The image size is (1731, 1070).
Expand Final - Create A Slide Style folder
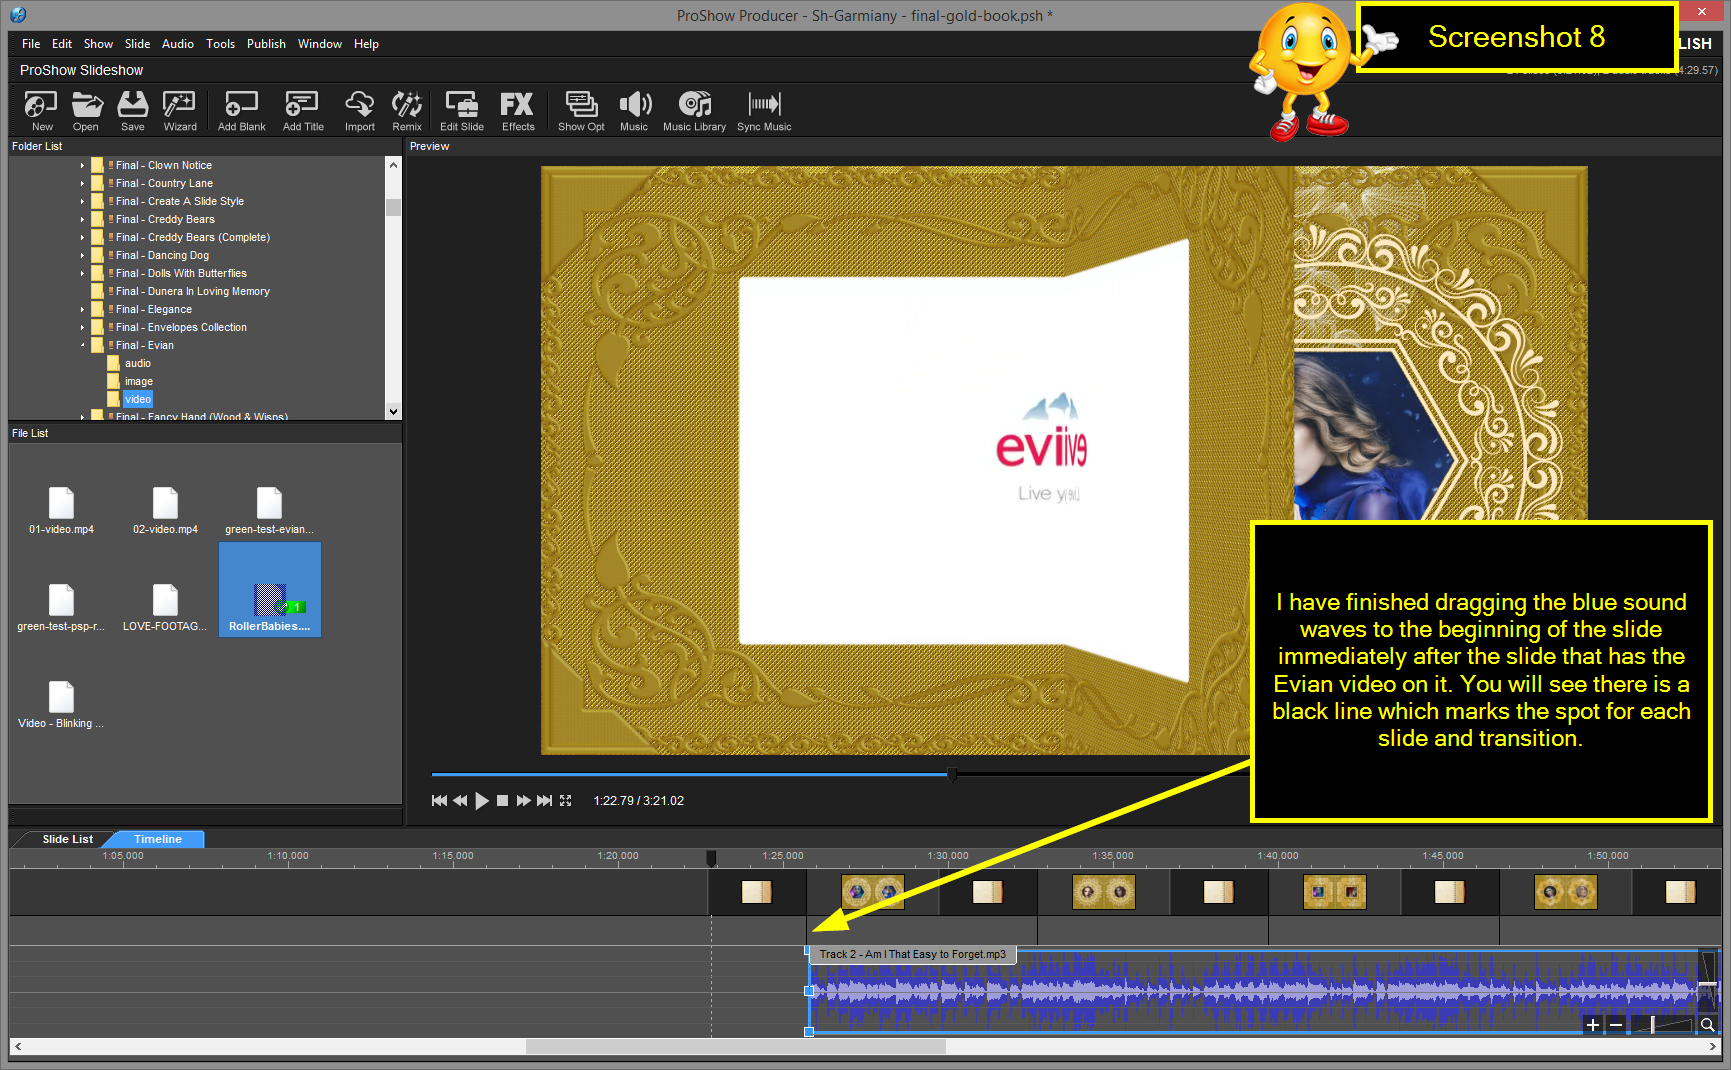(82, 202)
